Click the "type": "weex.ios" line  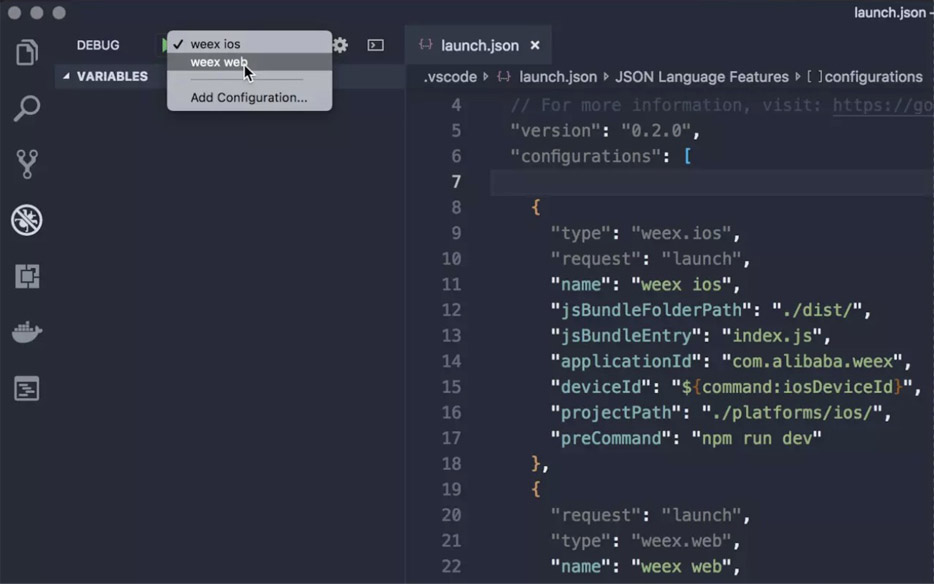click(645, 234)
